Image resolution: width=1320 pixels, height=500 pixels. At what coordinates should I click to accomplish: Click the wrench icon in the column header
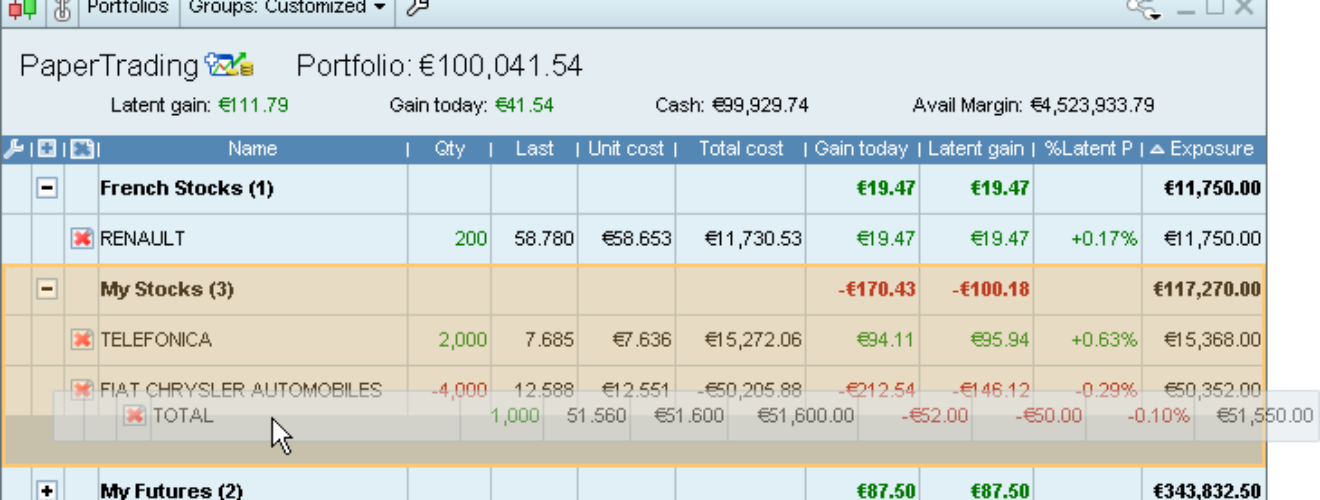pyautogui.click(x=15, y=149)
